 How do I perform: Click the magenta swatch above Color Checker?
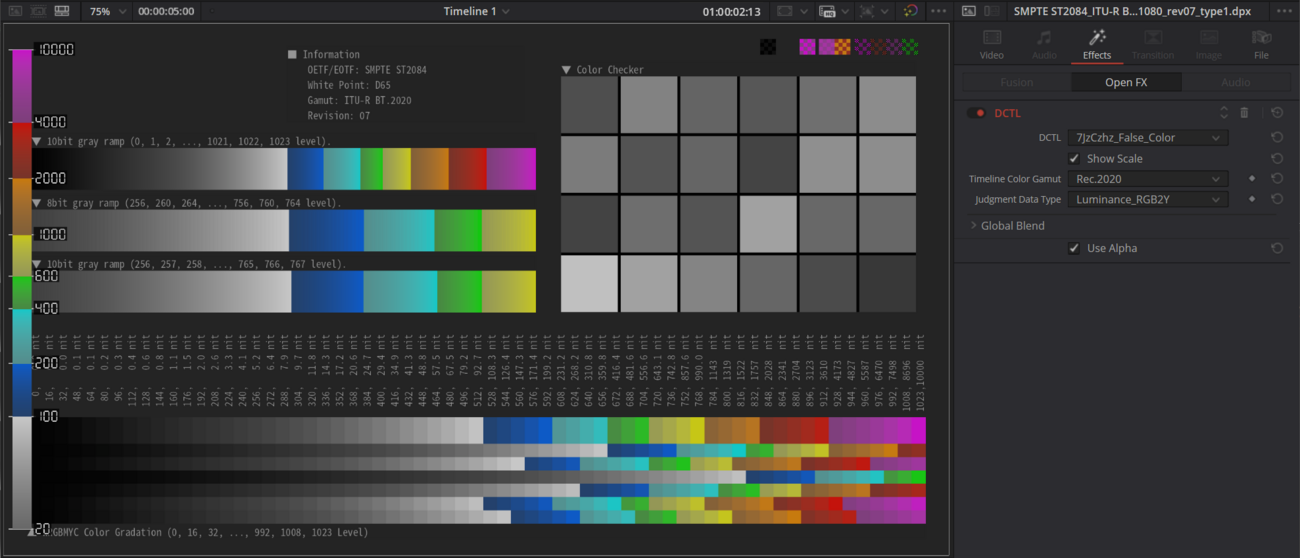(x=807, y=47)
